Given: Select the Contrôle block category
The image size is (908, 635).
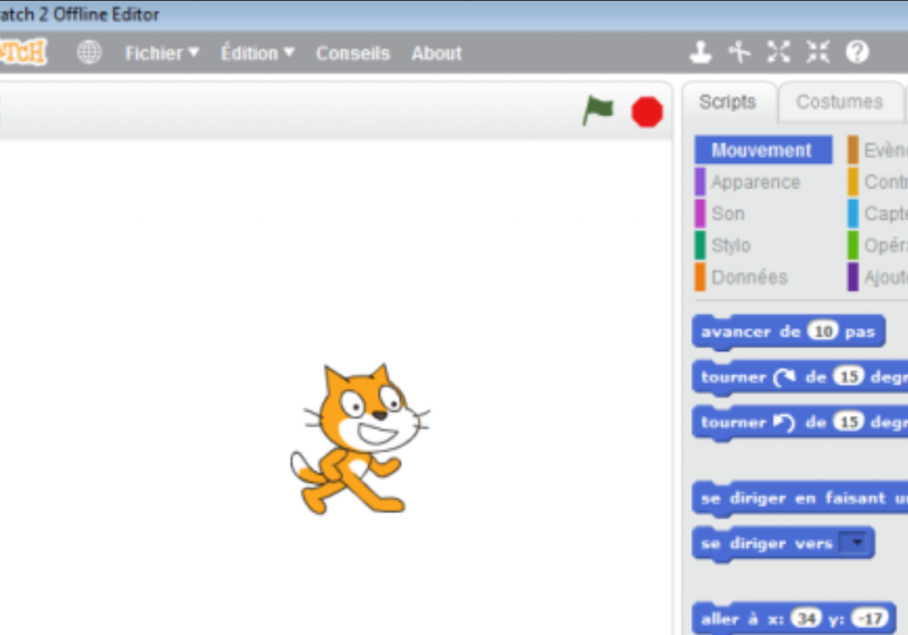Looking at the screenshot, I should pyautogui.click(x=878, y=182).
